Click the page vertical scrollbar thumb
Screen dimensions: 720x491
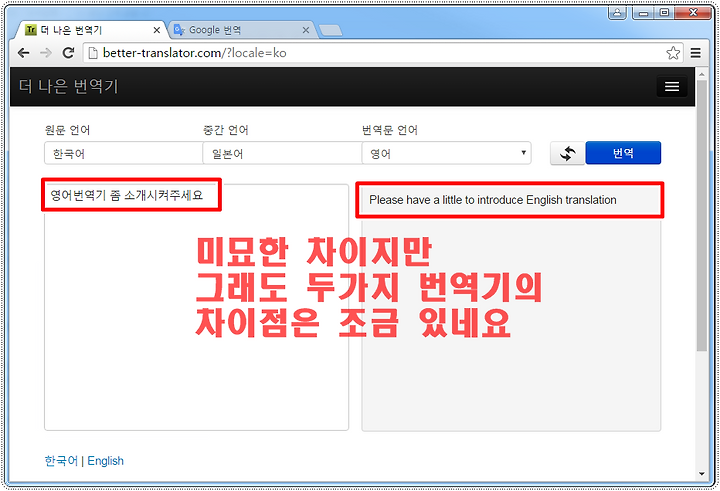pos(702,216)
